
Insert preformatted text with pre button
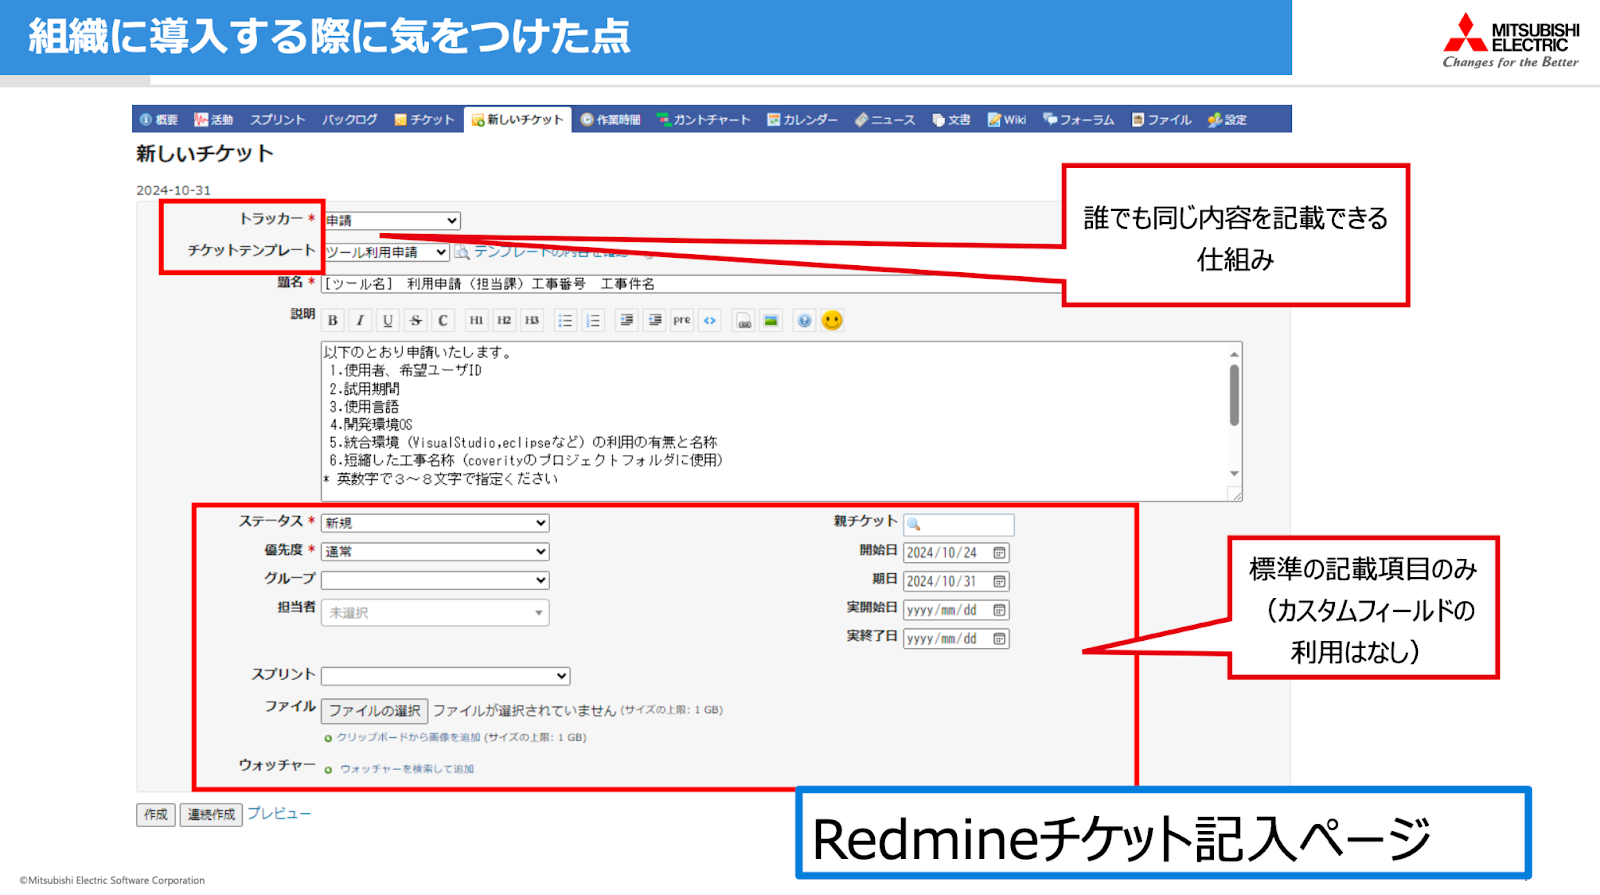682,320
